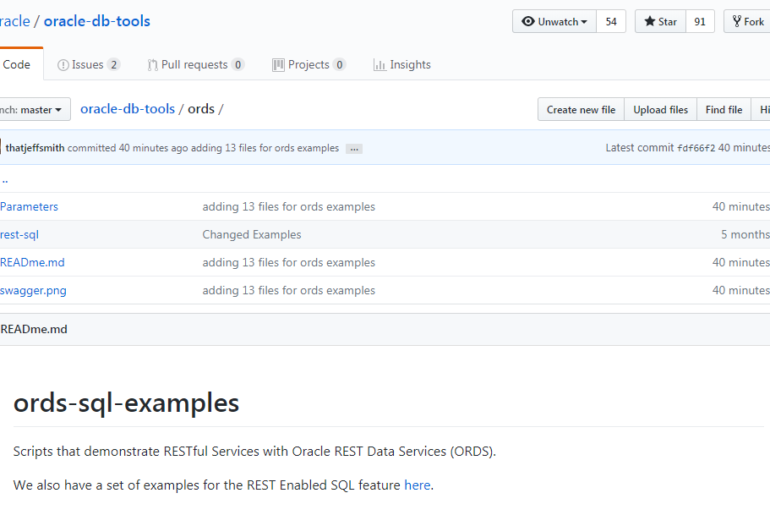Viewport: 770px width, 515px height.
Task: Click Parameters row commit message
Action: point(289,207)
